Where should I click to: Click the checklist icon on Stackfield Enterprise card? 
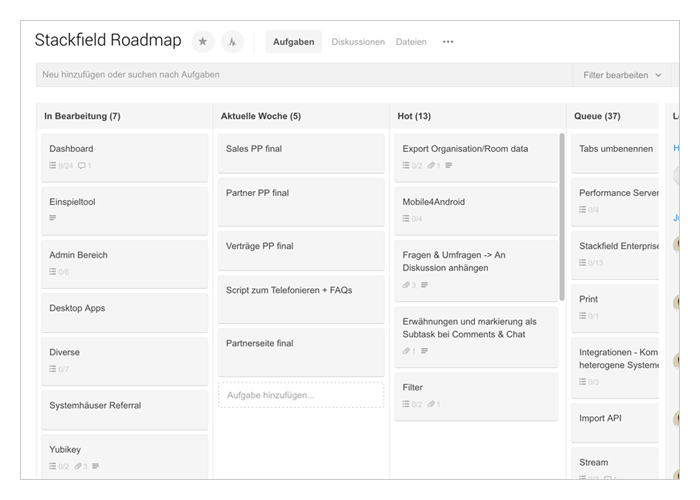(583, 262)
